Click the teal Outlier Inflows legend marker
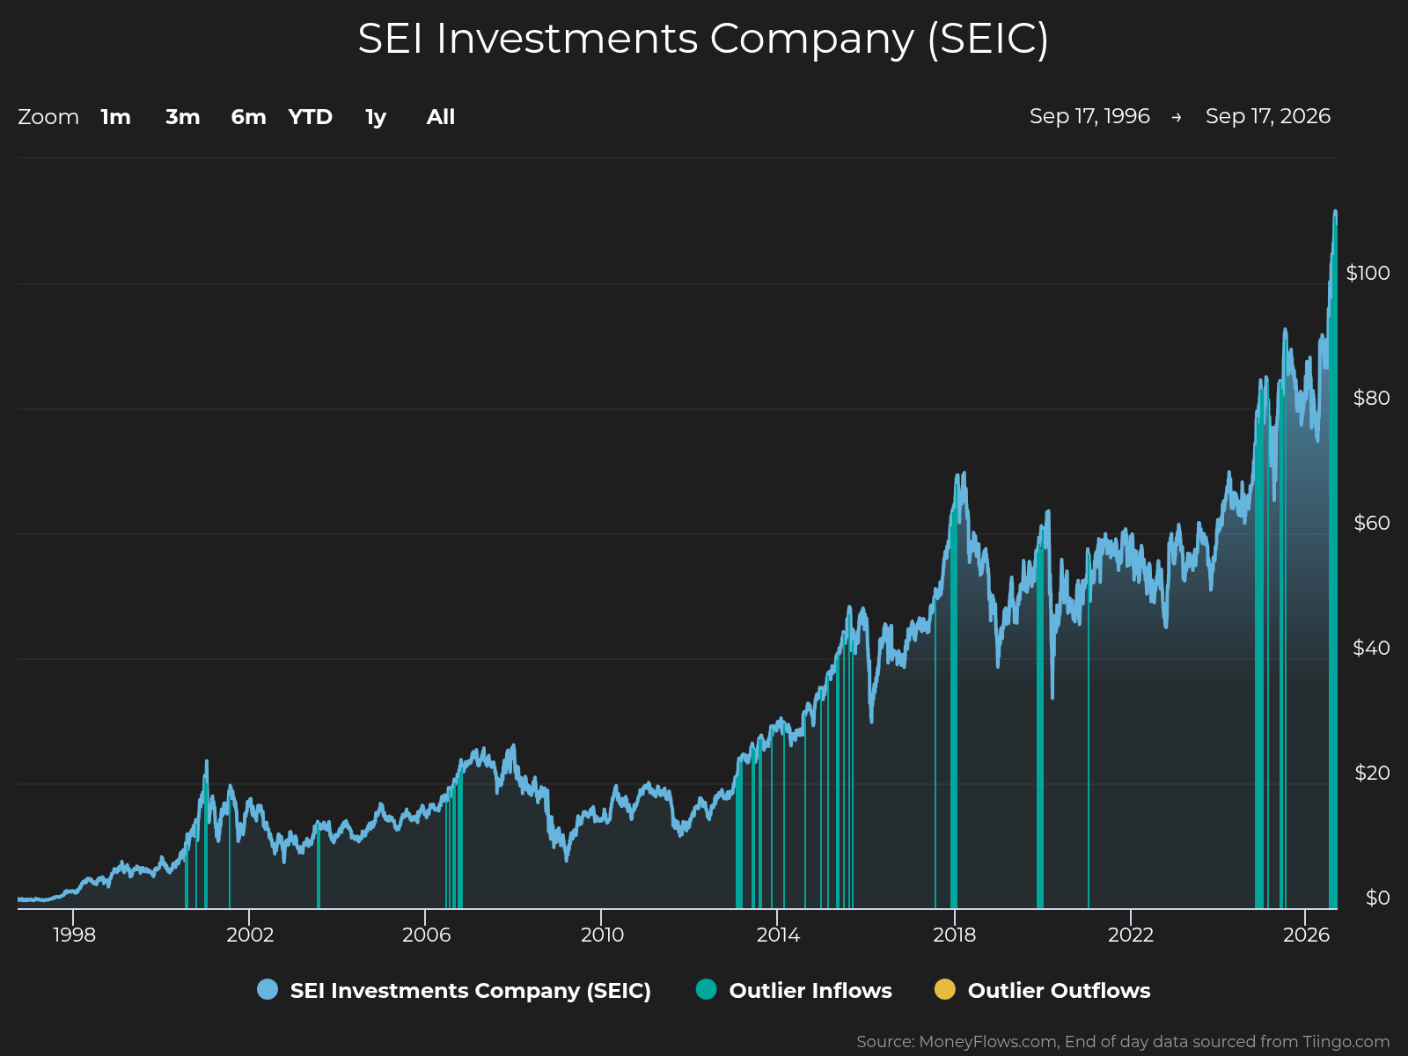The image size is (1408, 1056). [x=706, y=990]
